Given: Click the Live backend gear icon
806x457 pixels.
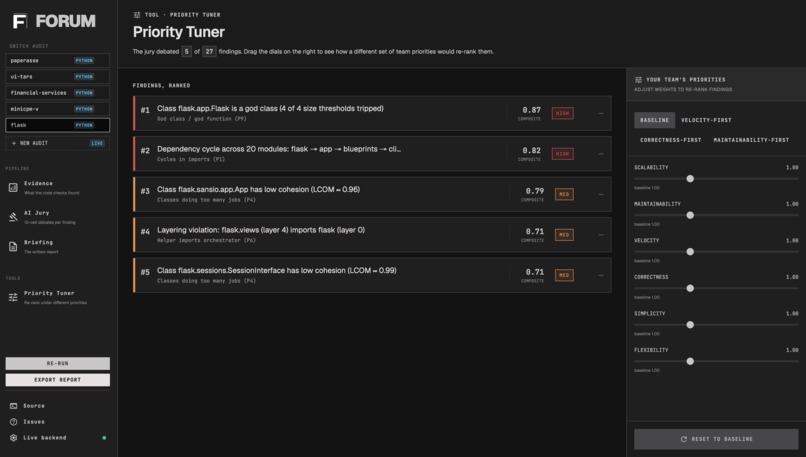Looking at the screenshot, I should click(13, 437).
